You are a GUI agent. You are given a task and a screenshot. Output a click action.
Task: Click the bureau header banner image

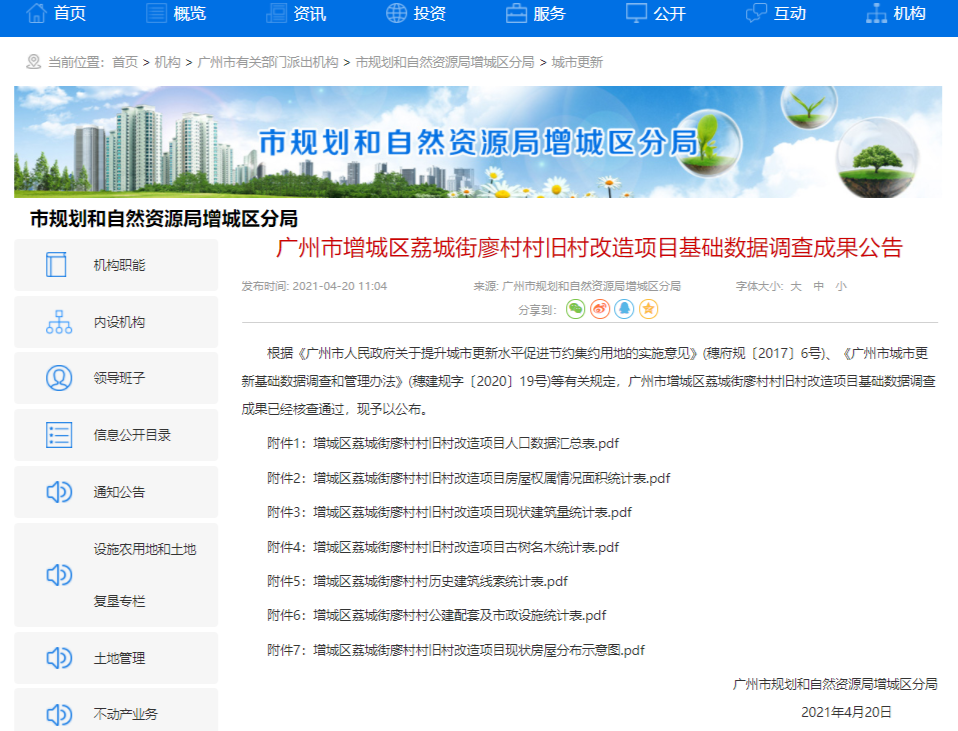pyautogui.click(x=478, y=142)
